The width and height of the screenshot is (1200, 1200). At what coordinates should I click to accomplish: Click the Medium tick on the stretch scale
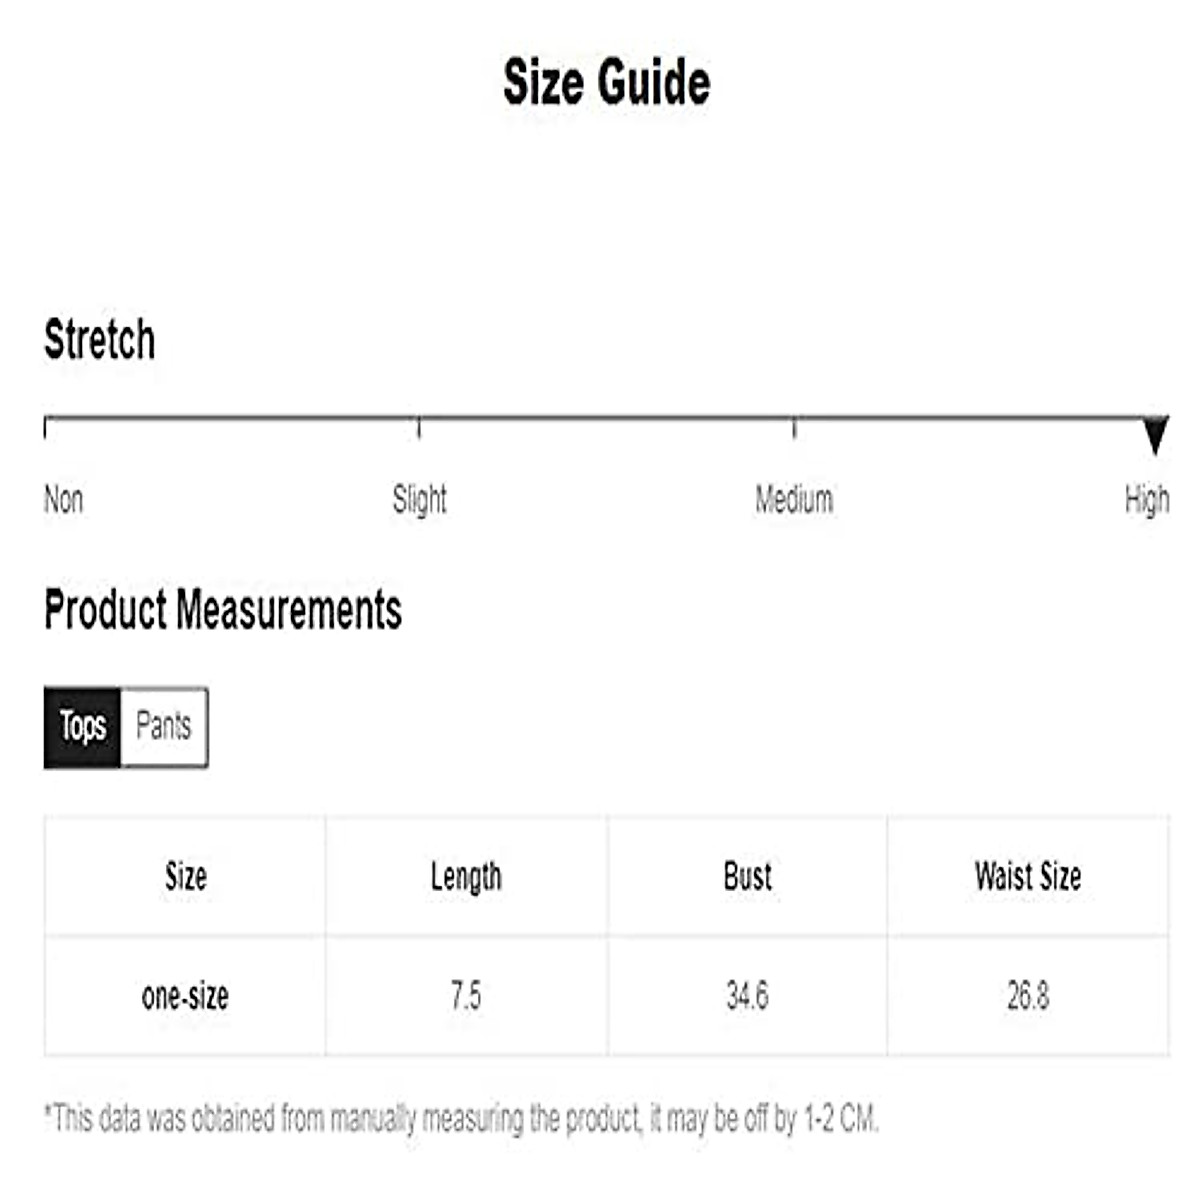click(x=794, y=428)
